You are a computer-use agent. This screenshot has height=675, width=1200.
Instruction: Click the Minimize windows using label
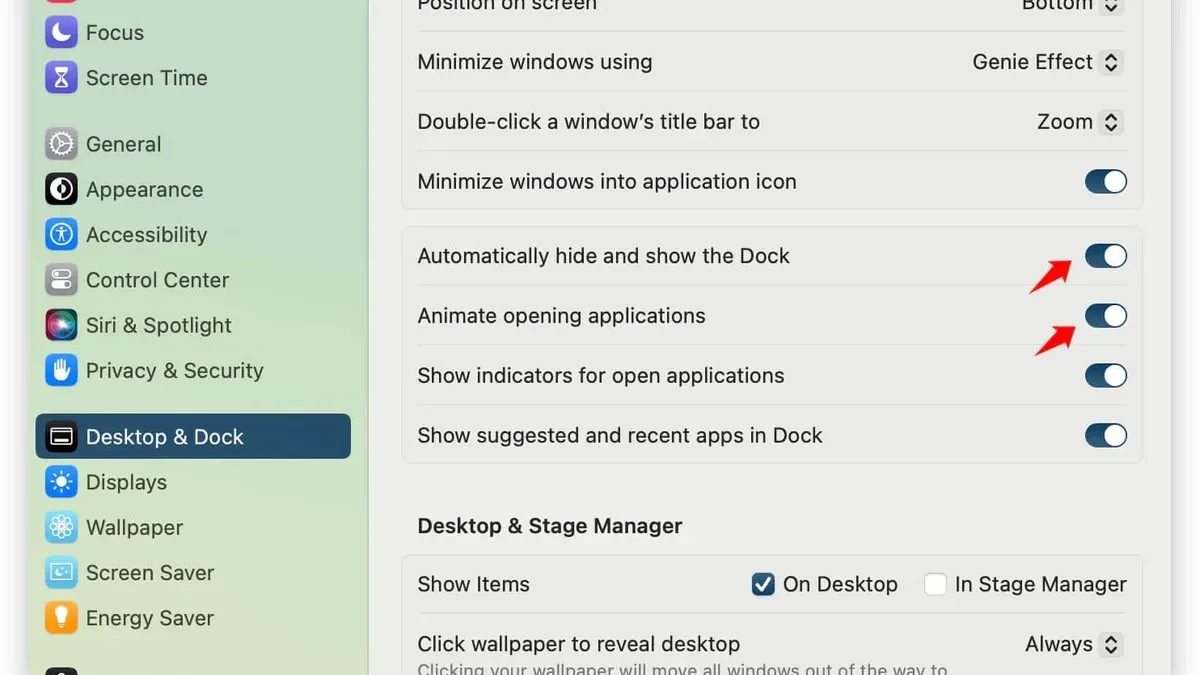[535, 62]
